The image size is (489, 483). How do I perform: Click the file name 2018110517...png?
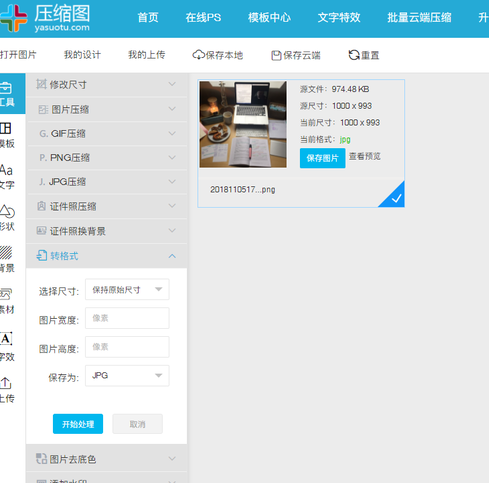click(243, 190)
